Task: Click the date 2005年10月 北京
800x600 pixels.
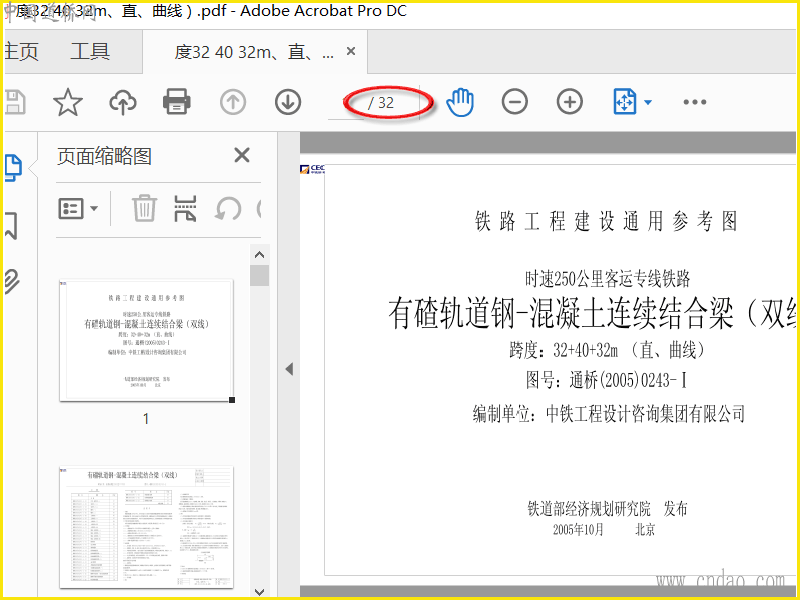Action: point(604,530)
